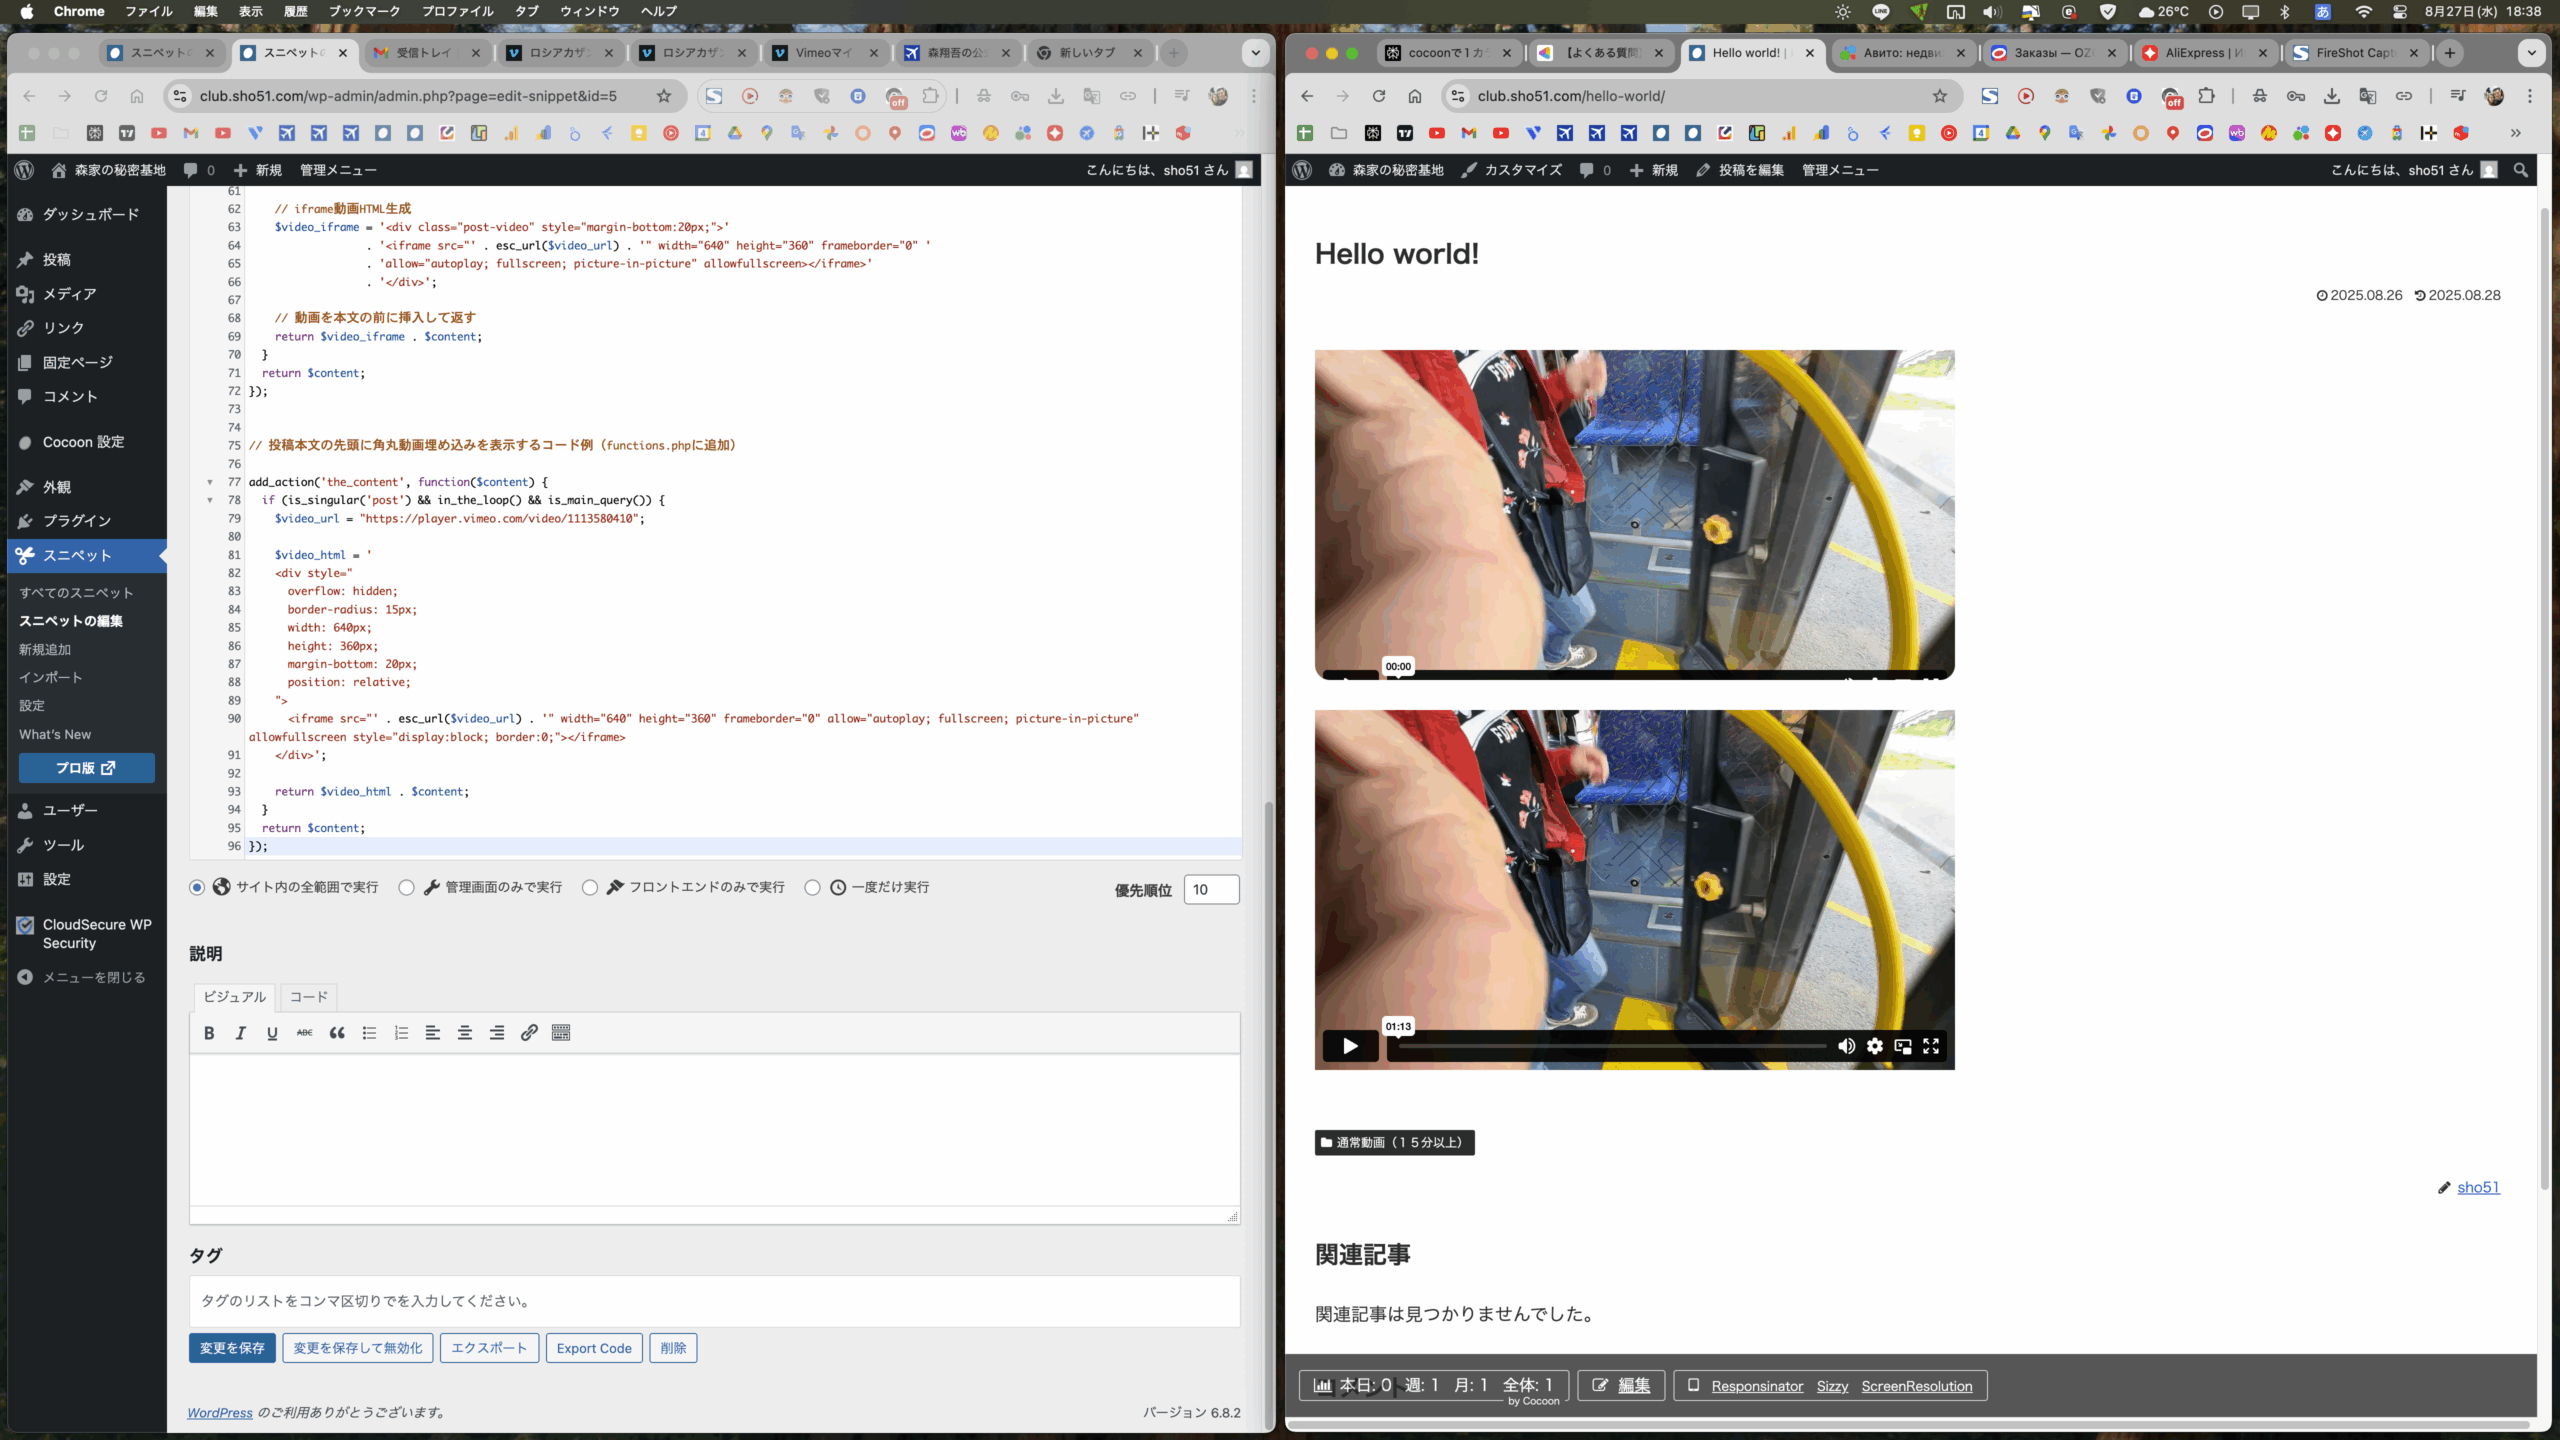Collapse code fold arrow at line 78
Viewport: 2560px width, 1440px height.
pyautogui.click(x=210, y=500)
